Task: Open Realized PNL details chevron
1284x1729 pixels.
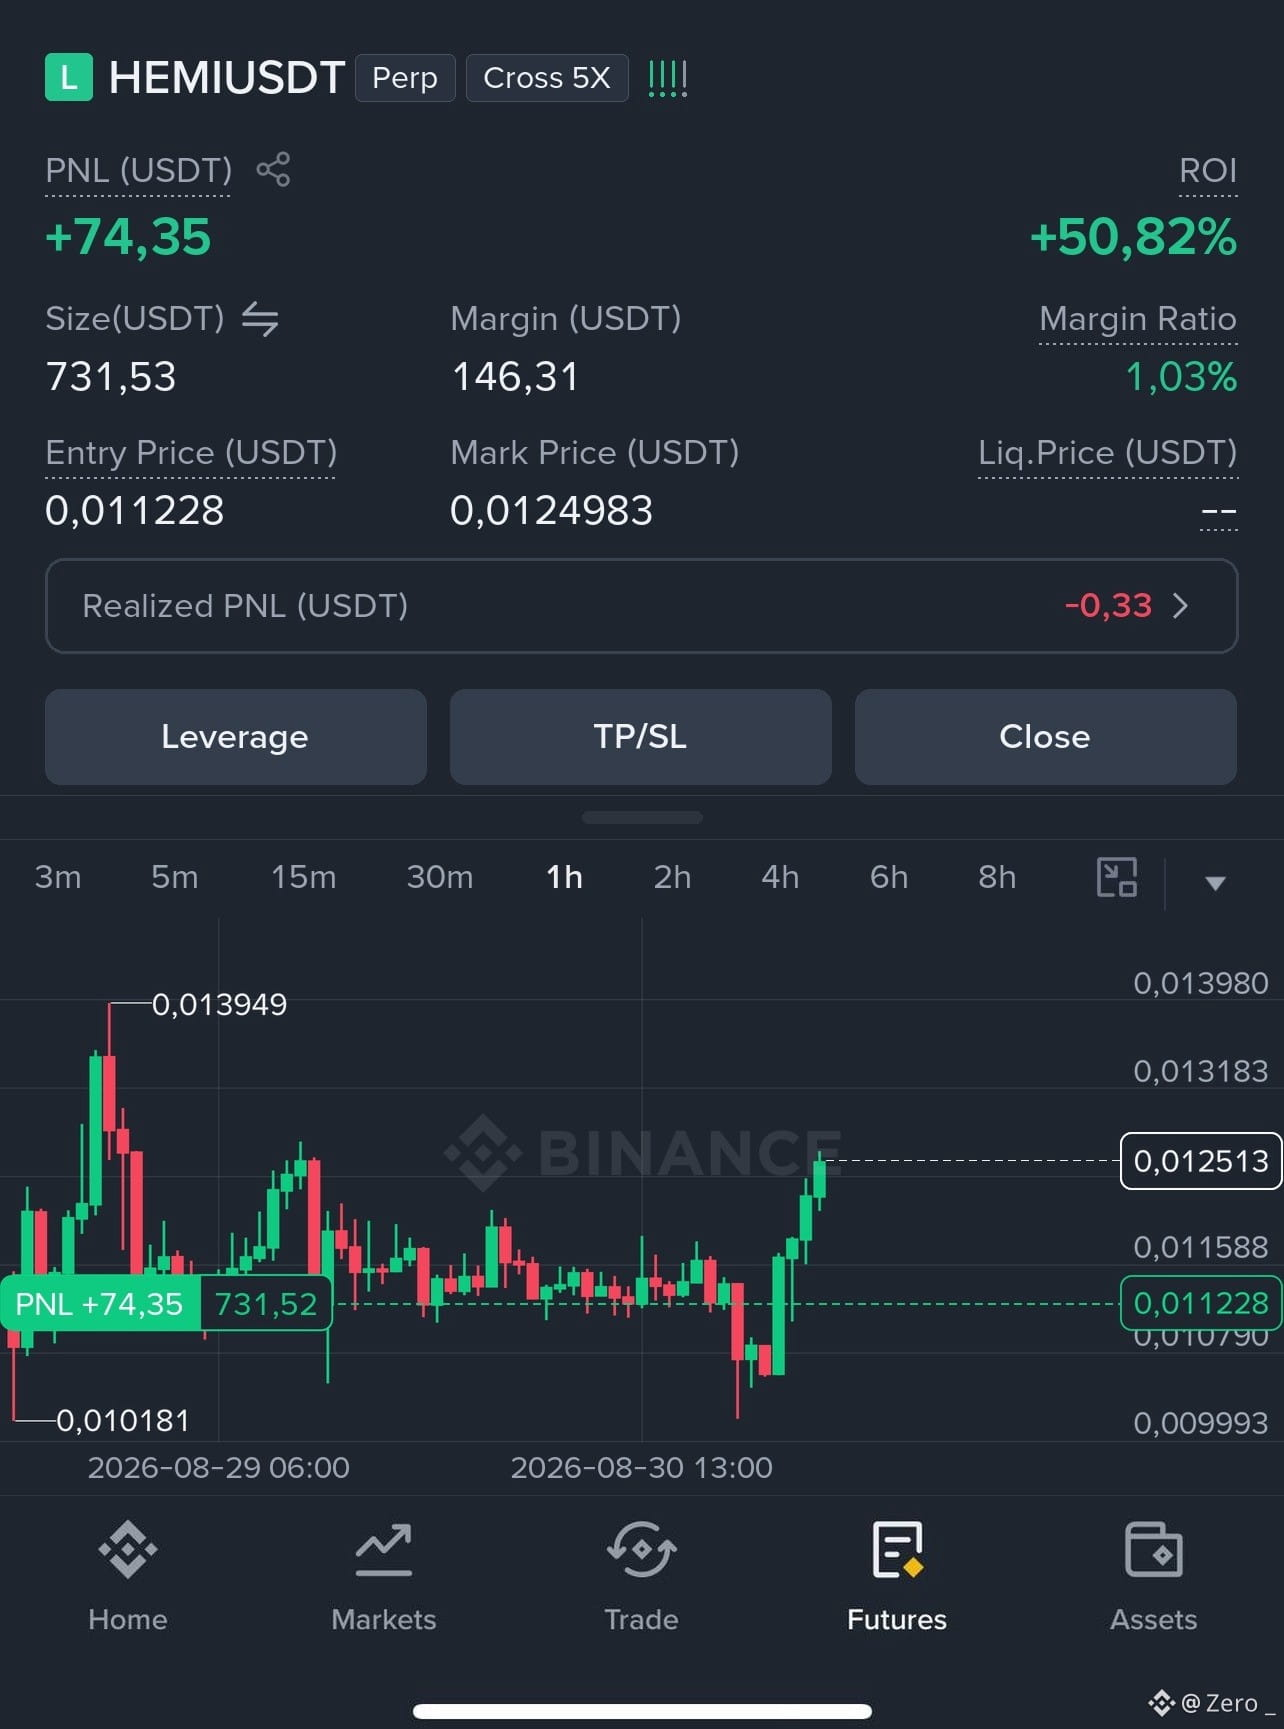Action: coord(1181,606)
